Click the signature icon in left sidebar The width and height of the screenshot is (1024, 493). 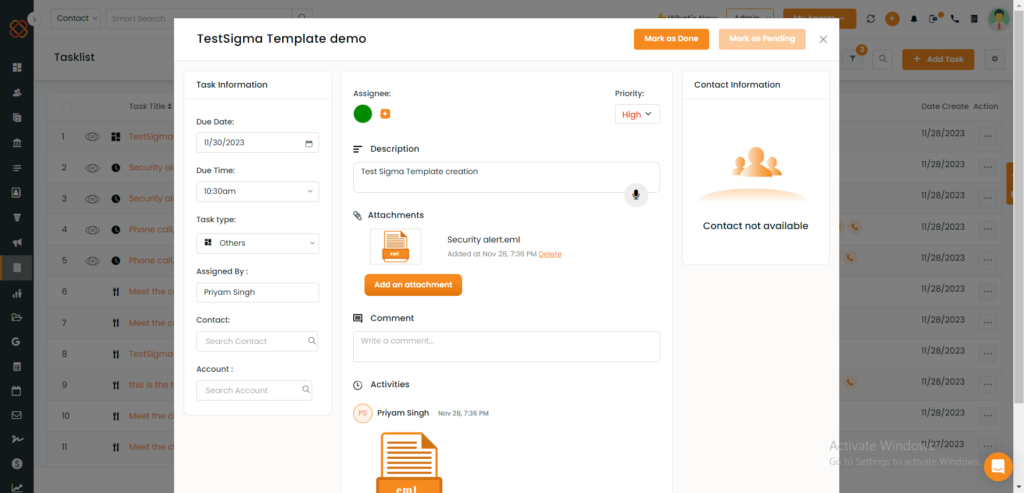coord(17,439)
